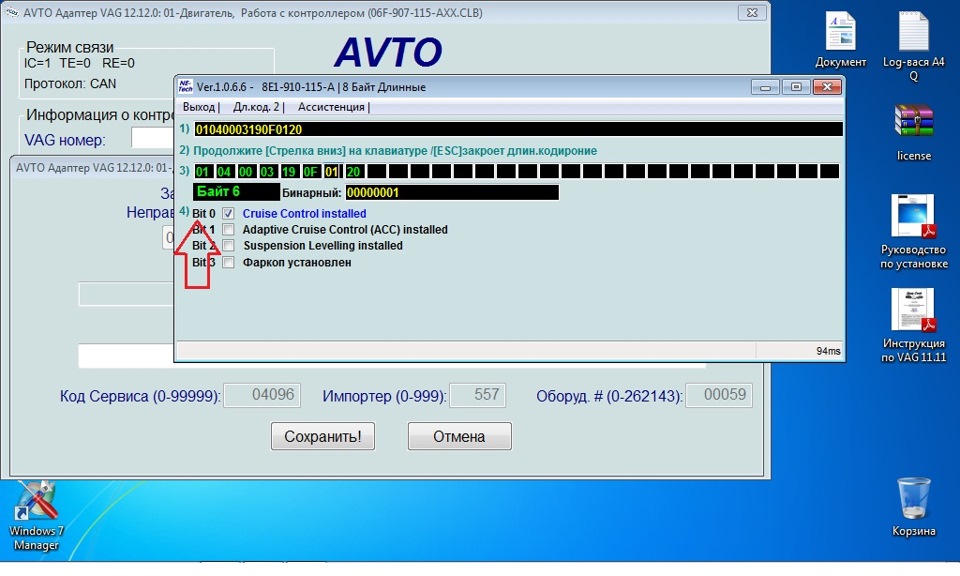Click the Сохранить! button
960x576 pixels.
(323, 436)
